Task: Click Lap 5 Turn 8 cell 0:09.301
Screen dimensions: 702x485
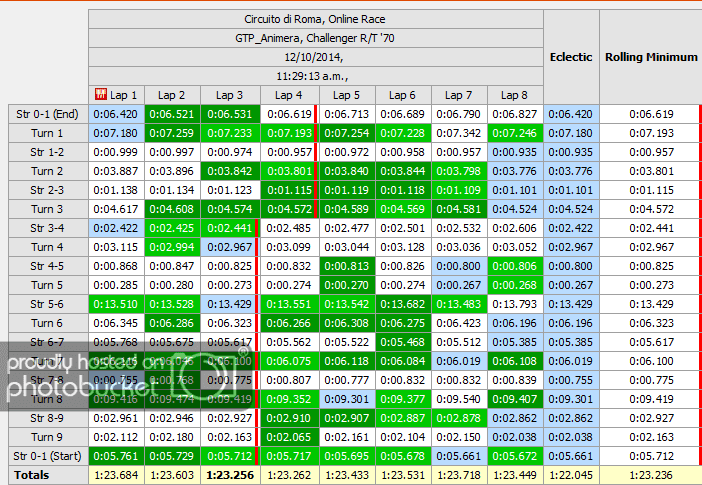Action: click(347, 399)
